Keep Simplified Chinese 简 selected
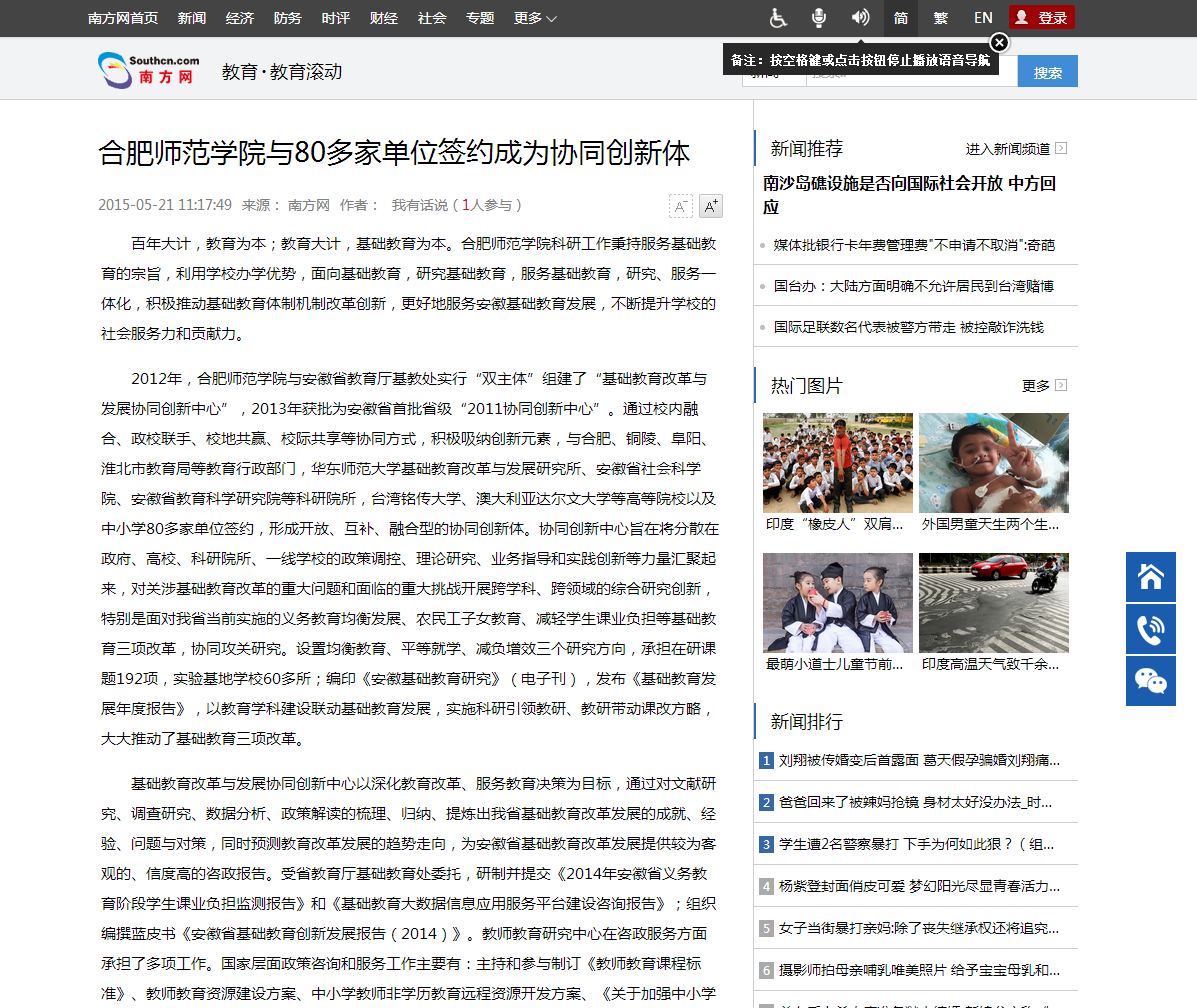Image resolution: width=1197 pixels, height=1008 pixels. click(900, 18)
